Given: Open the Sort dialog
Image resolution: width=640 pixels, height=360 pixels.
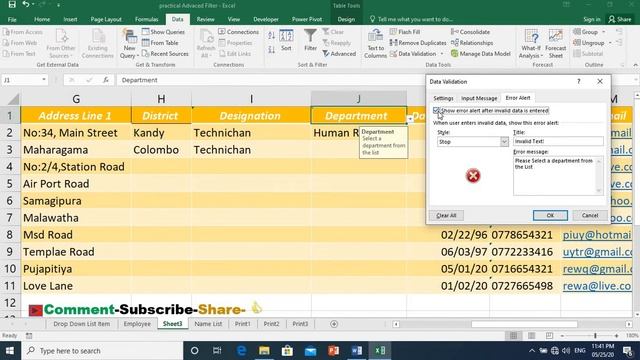Looking at the screenshot, I should point(286,40).
